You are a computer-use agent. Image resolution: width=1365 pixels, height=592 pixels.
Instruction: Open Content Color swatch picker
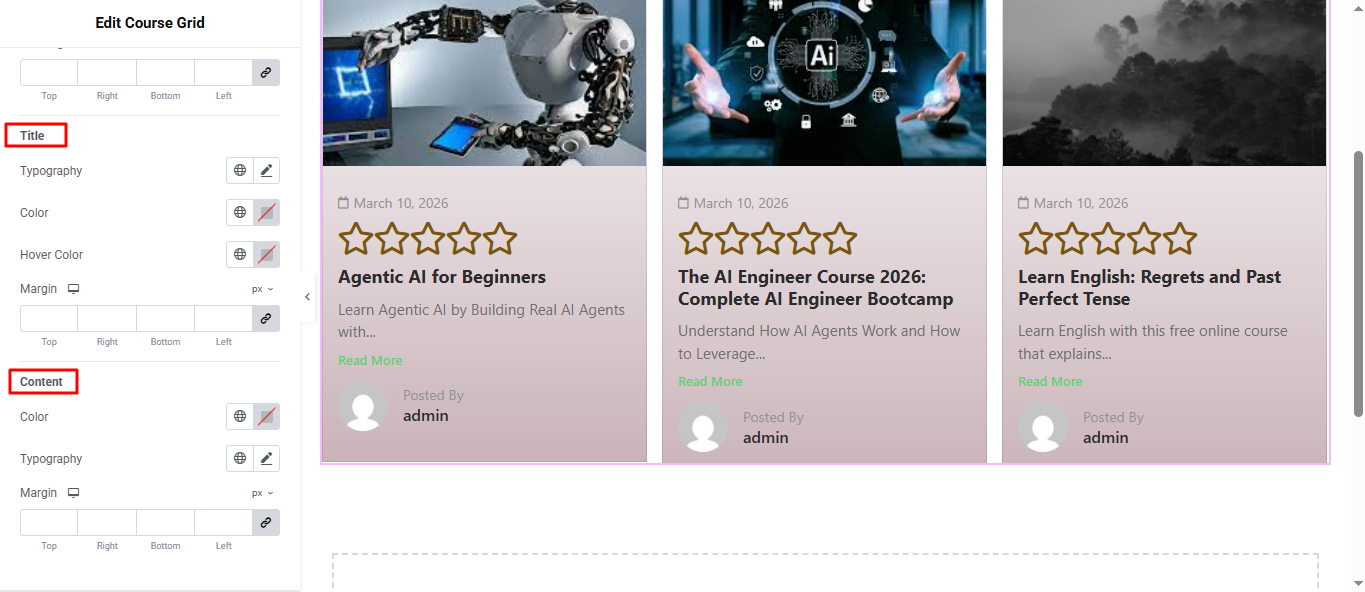pos(266,417)
